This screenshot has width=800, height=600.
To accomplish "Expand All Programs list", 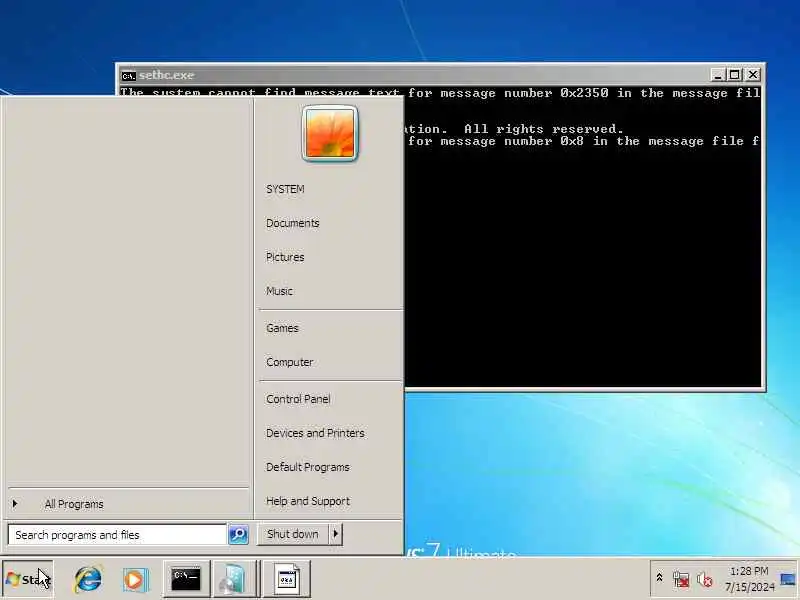I will coord(128,504).
